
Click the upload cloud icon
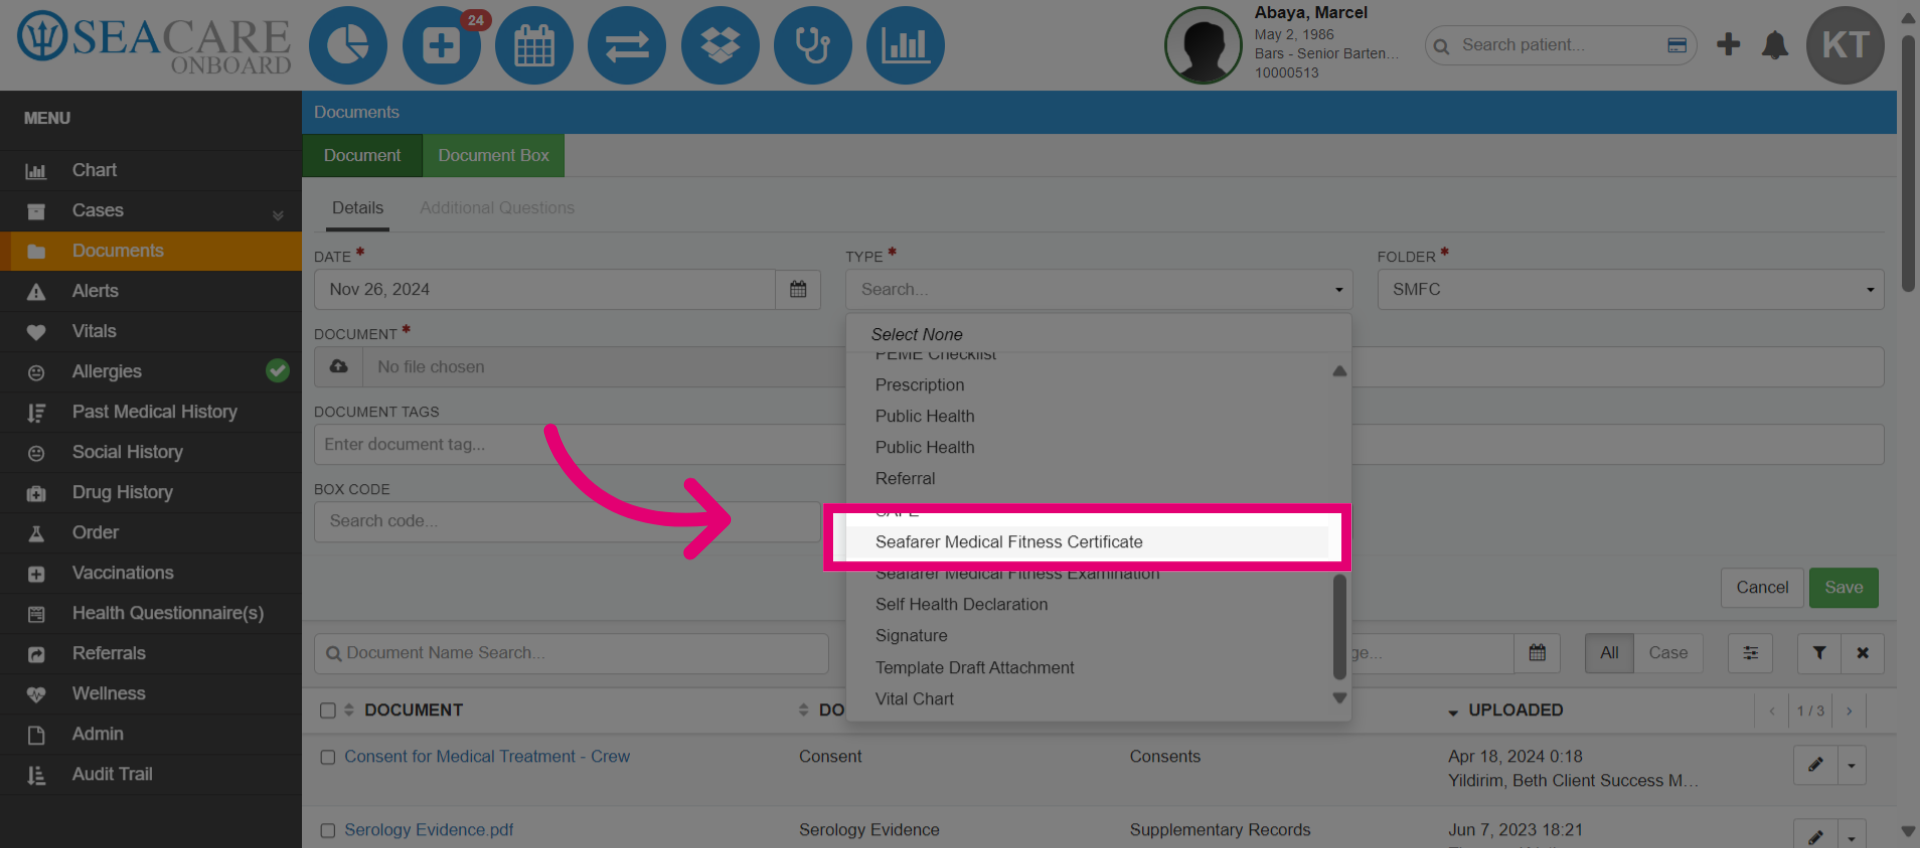coord(339,367)
